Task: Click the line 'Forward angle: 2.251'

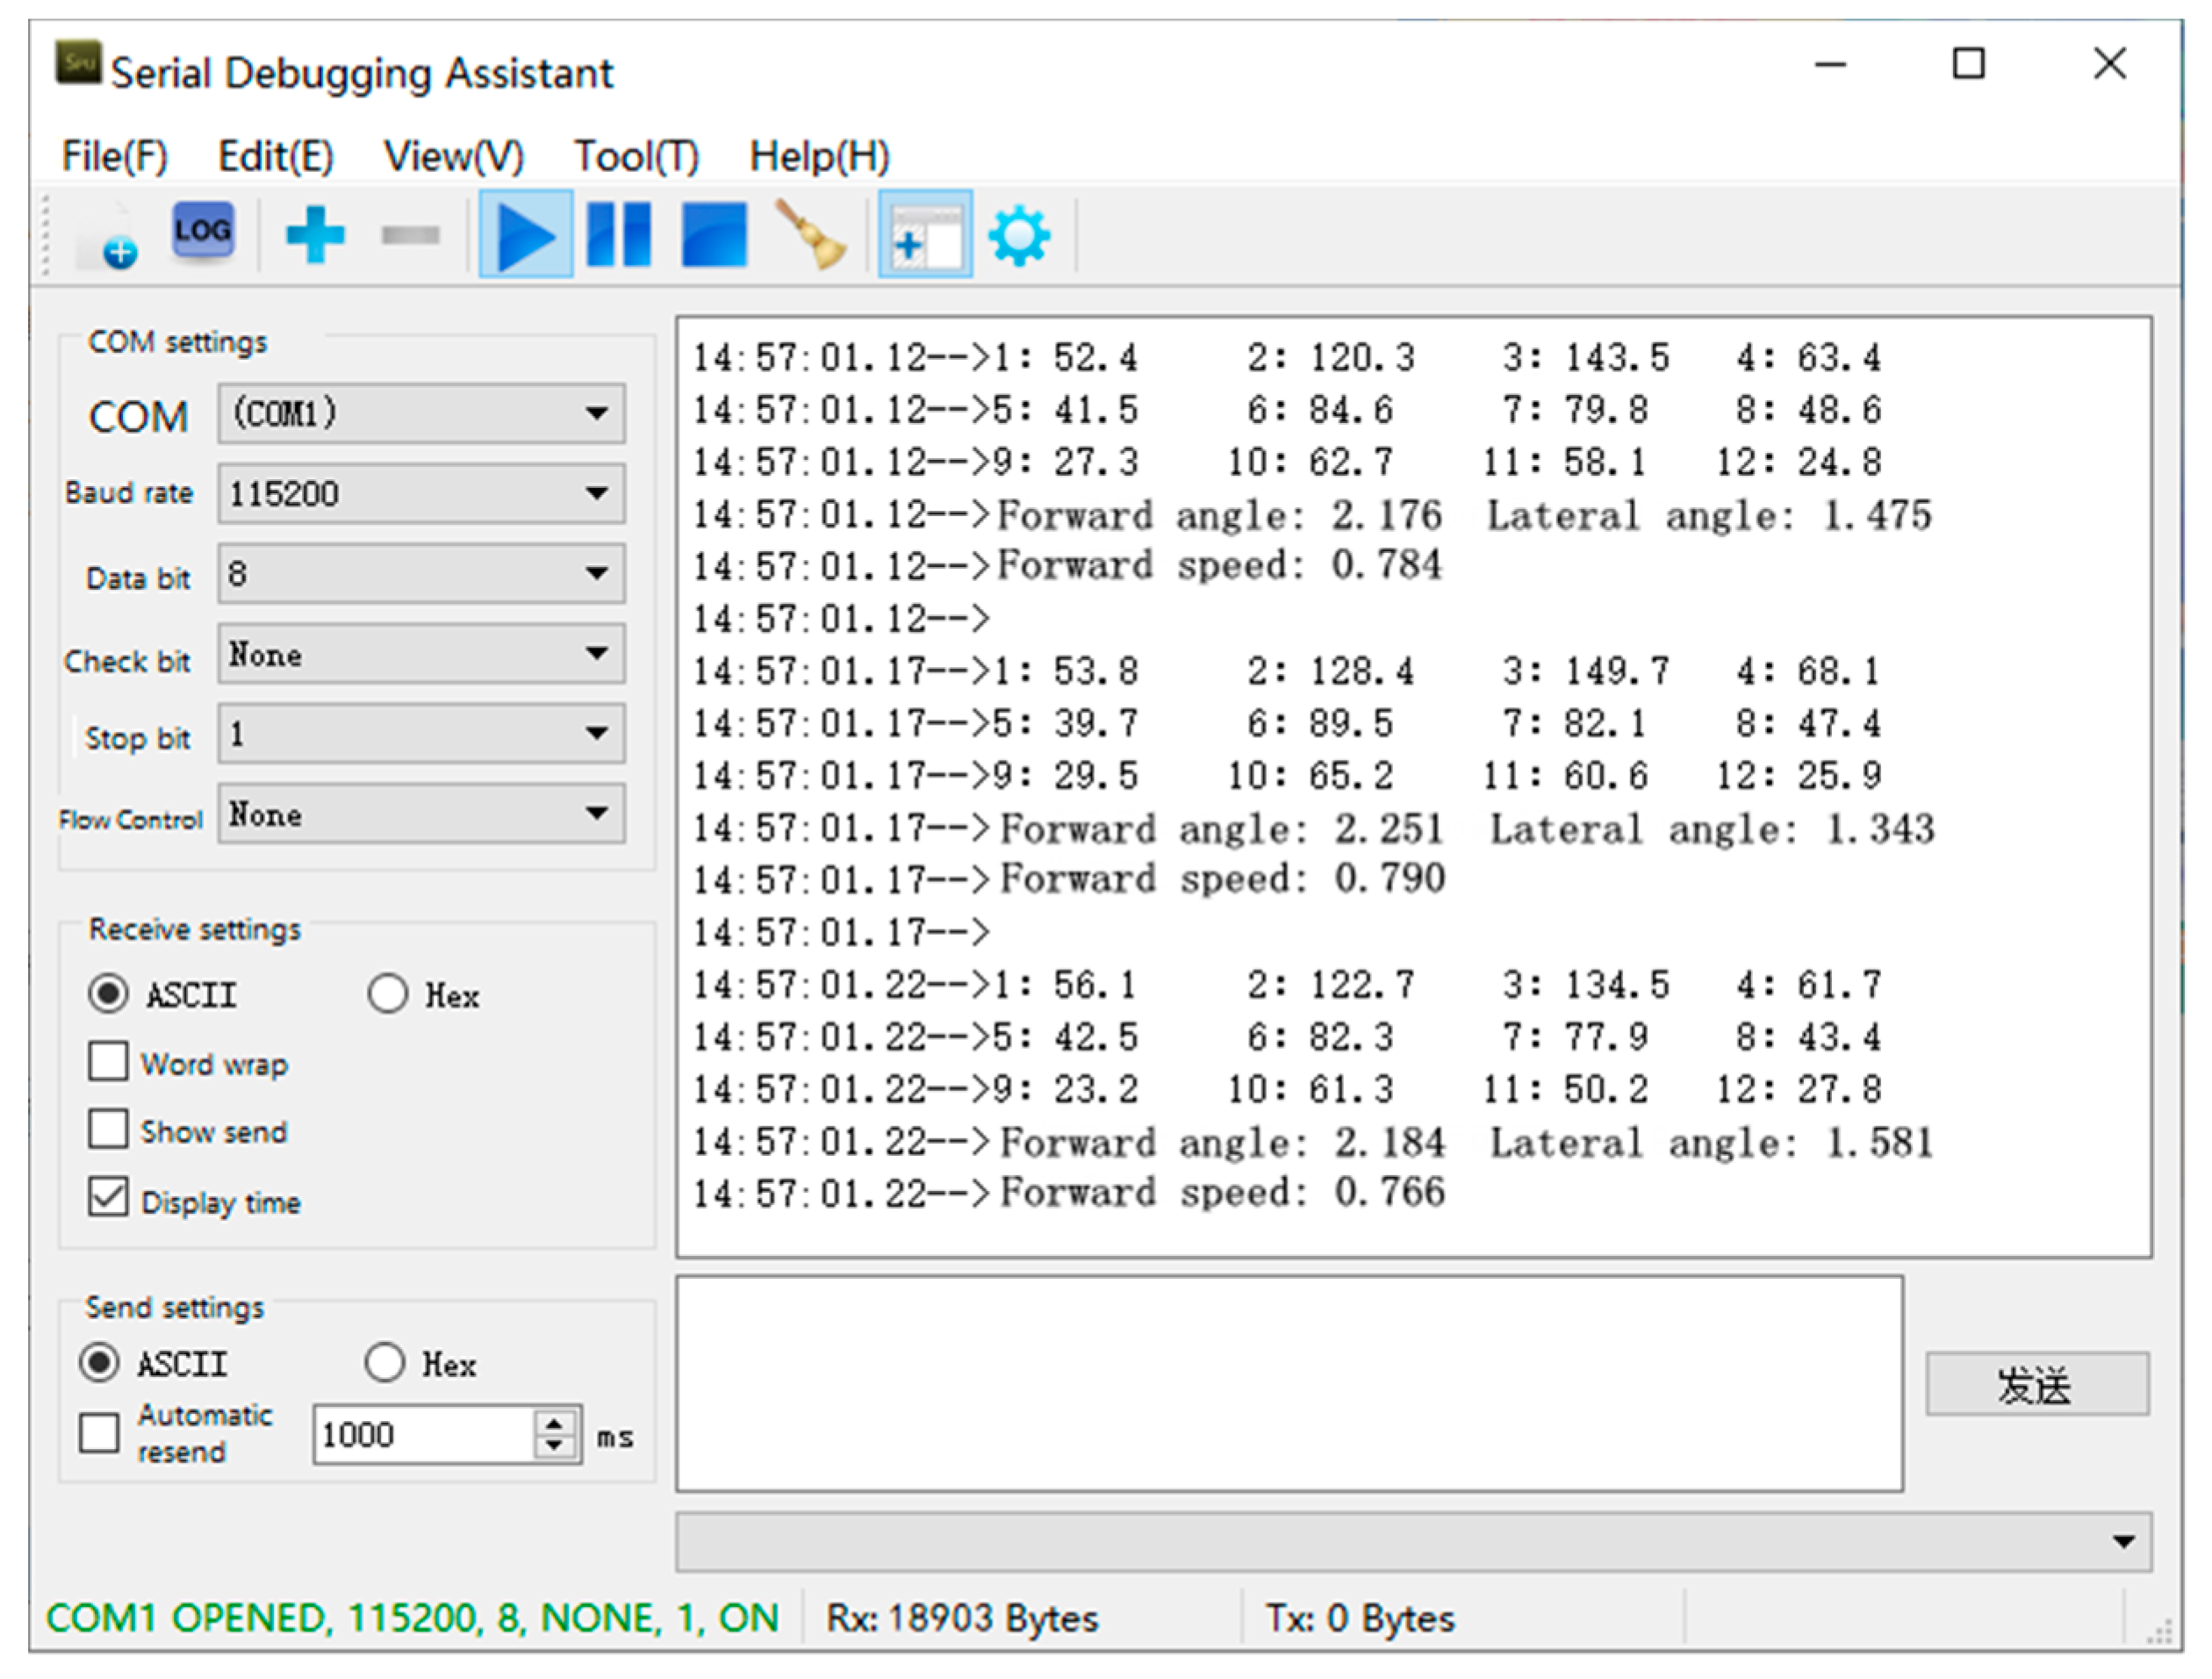Action: coord(1221,829)
